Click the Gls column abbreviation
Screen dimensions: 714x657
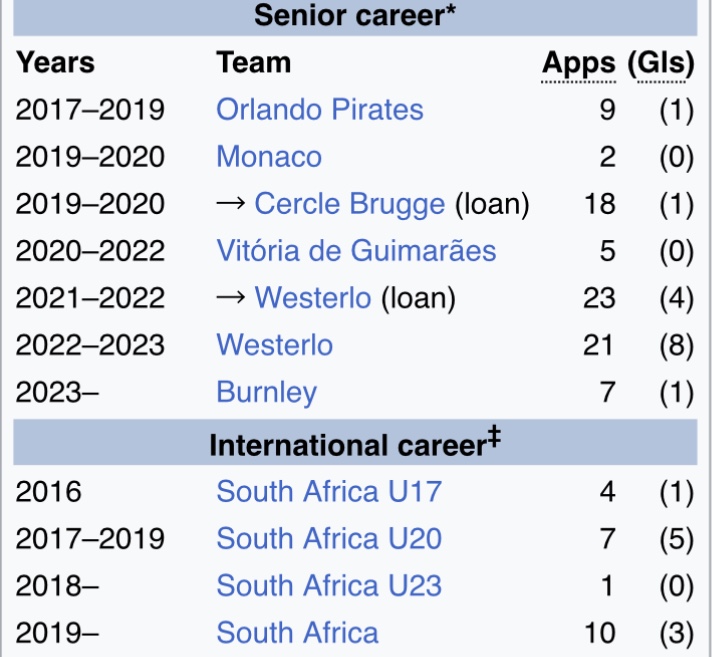tap(661, 63)
